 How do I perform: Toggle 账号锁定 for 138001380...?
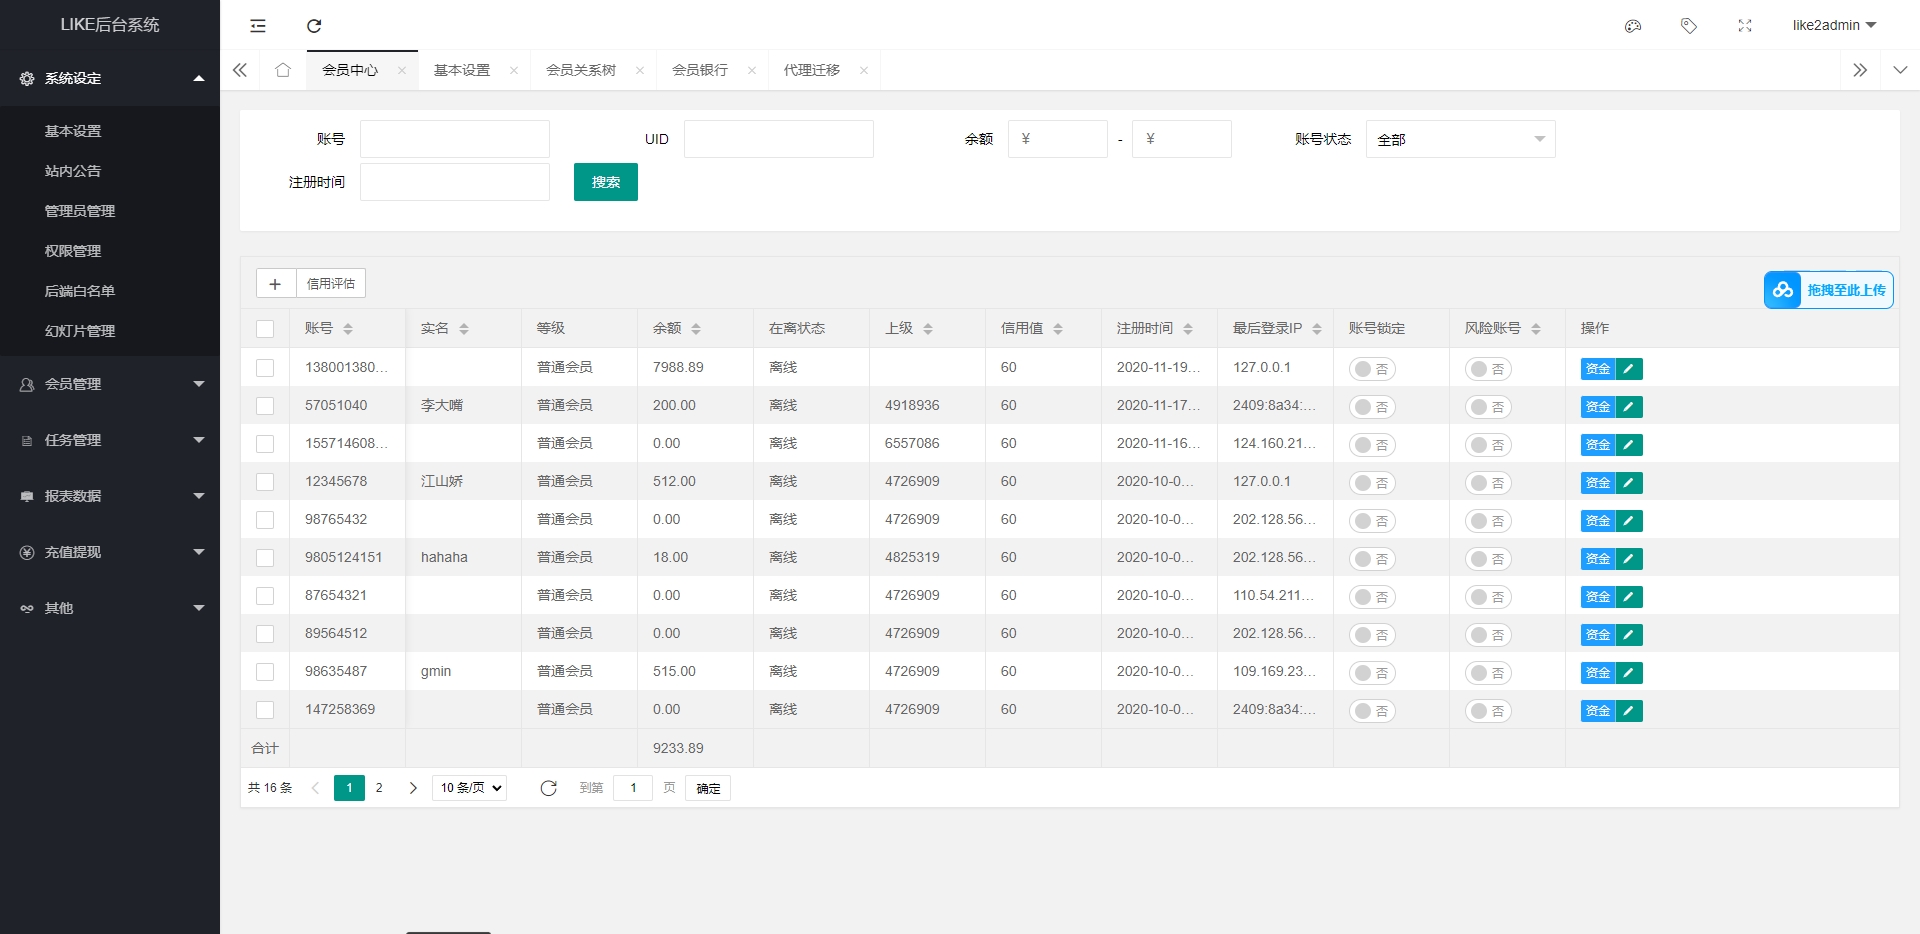(1372, 369)
